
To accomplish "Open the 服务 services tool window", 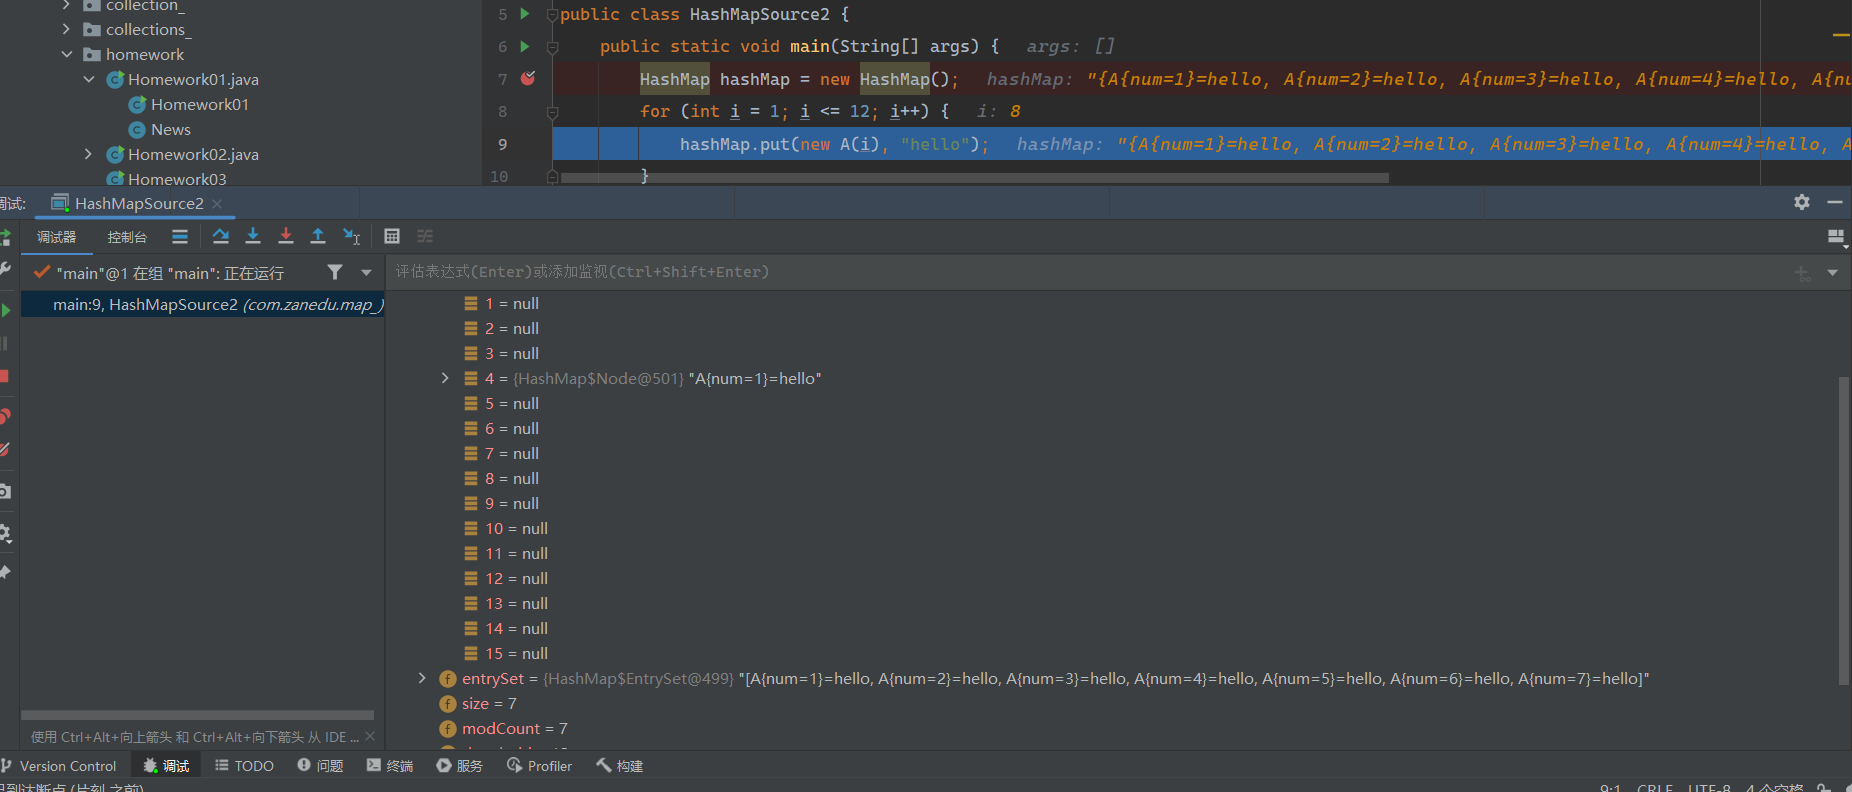I will [460, 766].
